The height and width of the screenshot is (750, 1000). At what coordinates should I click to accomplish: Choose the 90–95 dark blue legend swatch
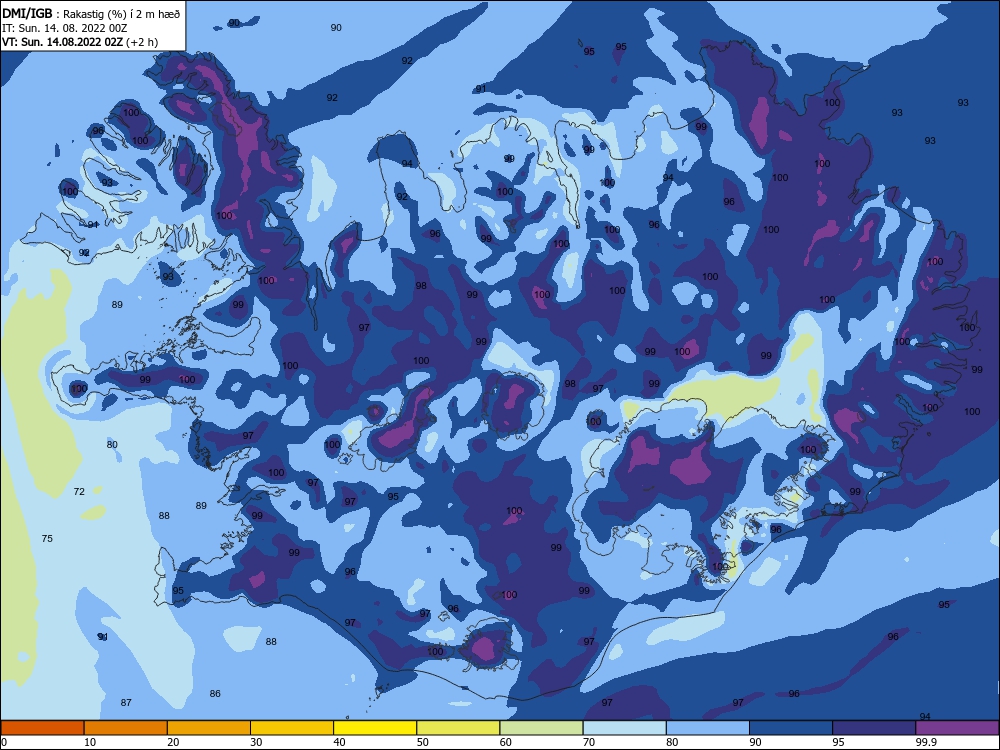click(791, 728)
